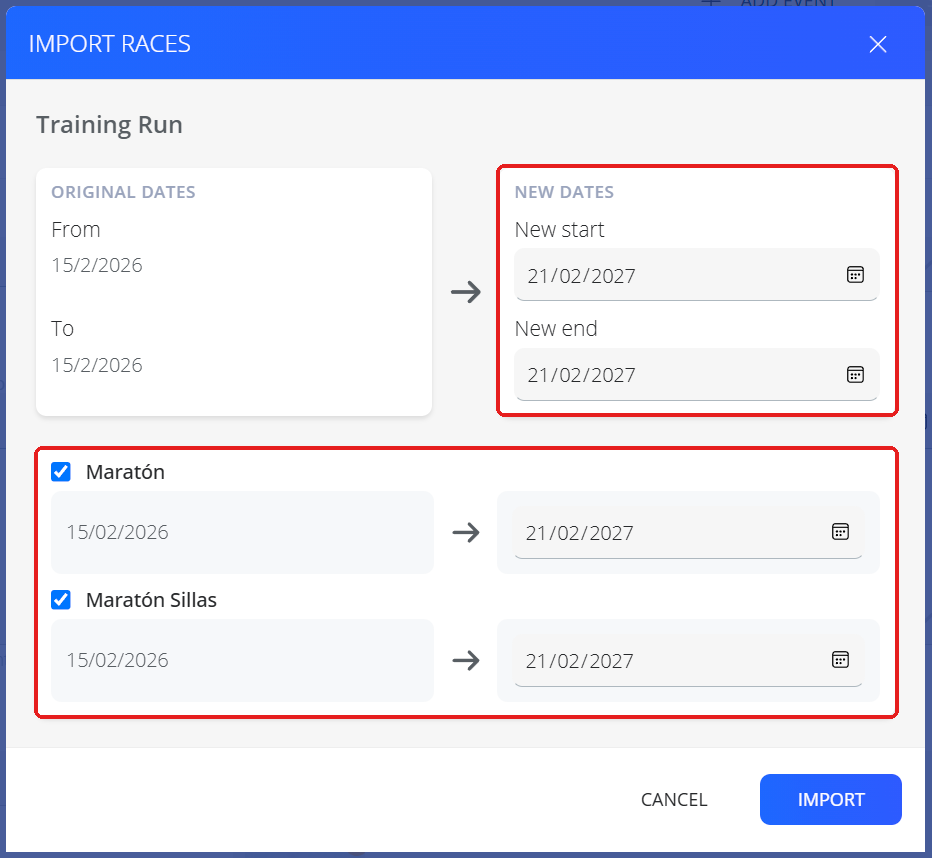Image resolution: width=932 pixels, height=858 pixels.
Task: Click the Maratón Sillas label text
Action: [151, 600]
